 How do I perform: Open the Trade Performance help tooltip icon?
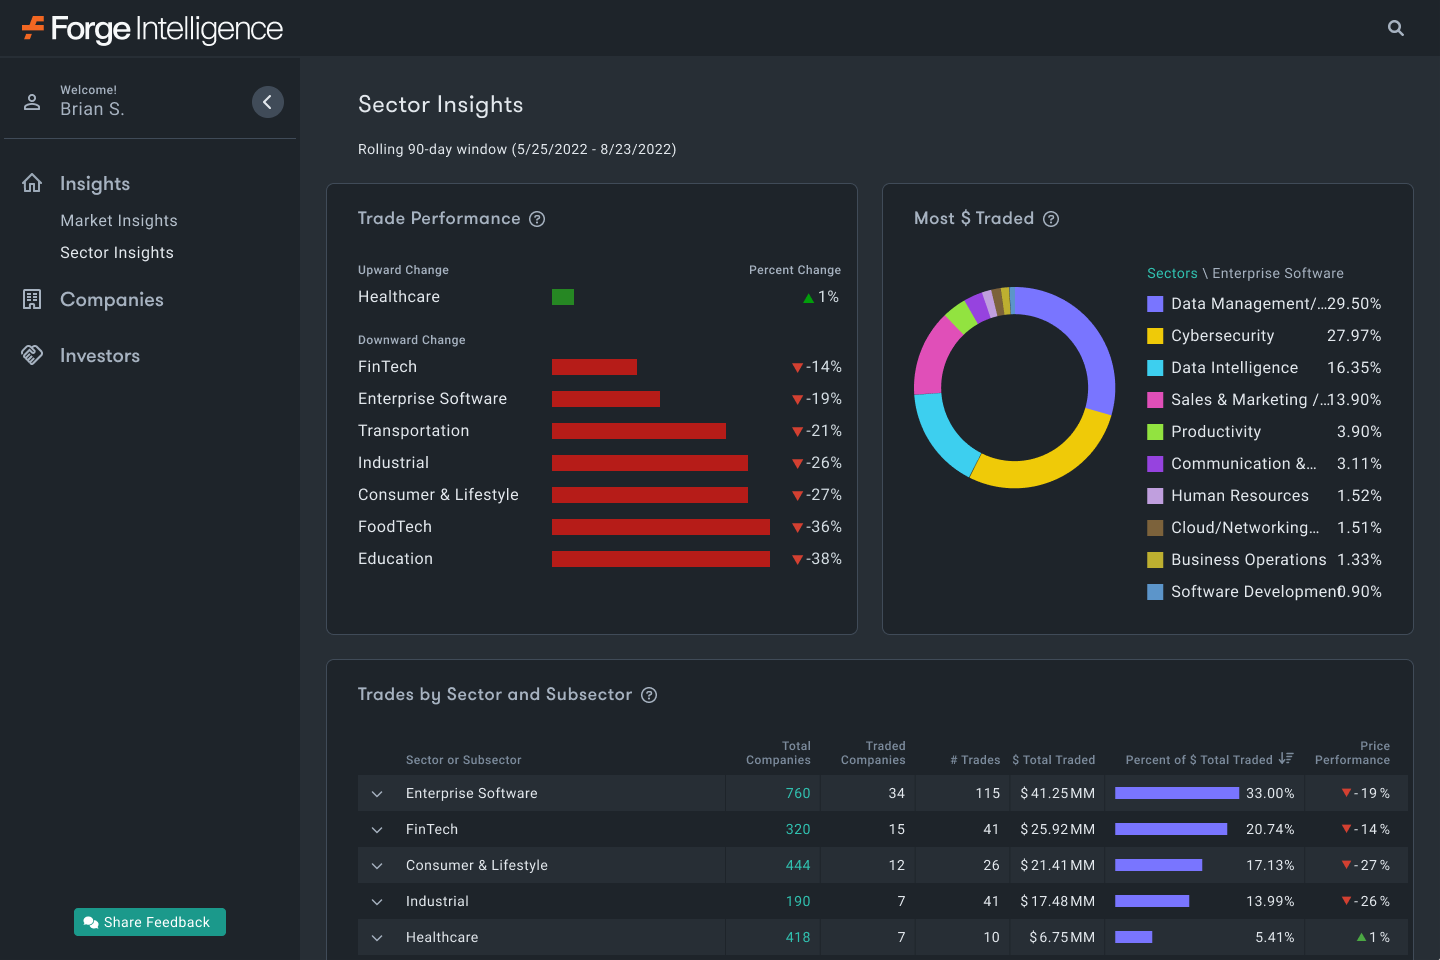coord(537,218)
